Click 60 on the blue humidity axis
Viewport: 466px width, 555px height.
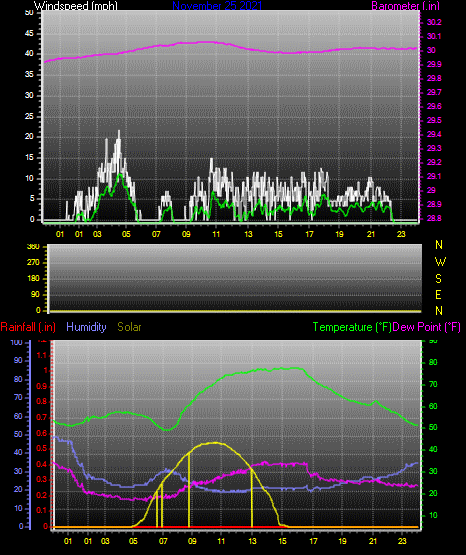coord(18,416)
